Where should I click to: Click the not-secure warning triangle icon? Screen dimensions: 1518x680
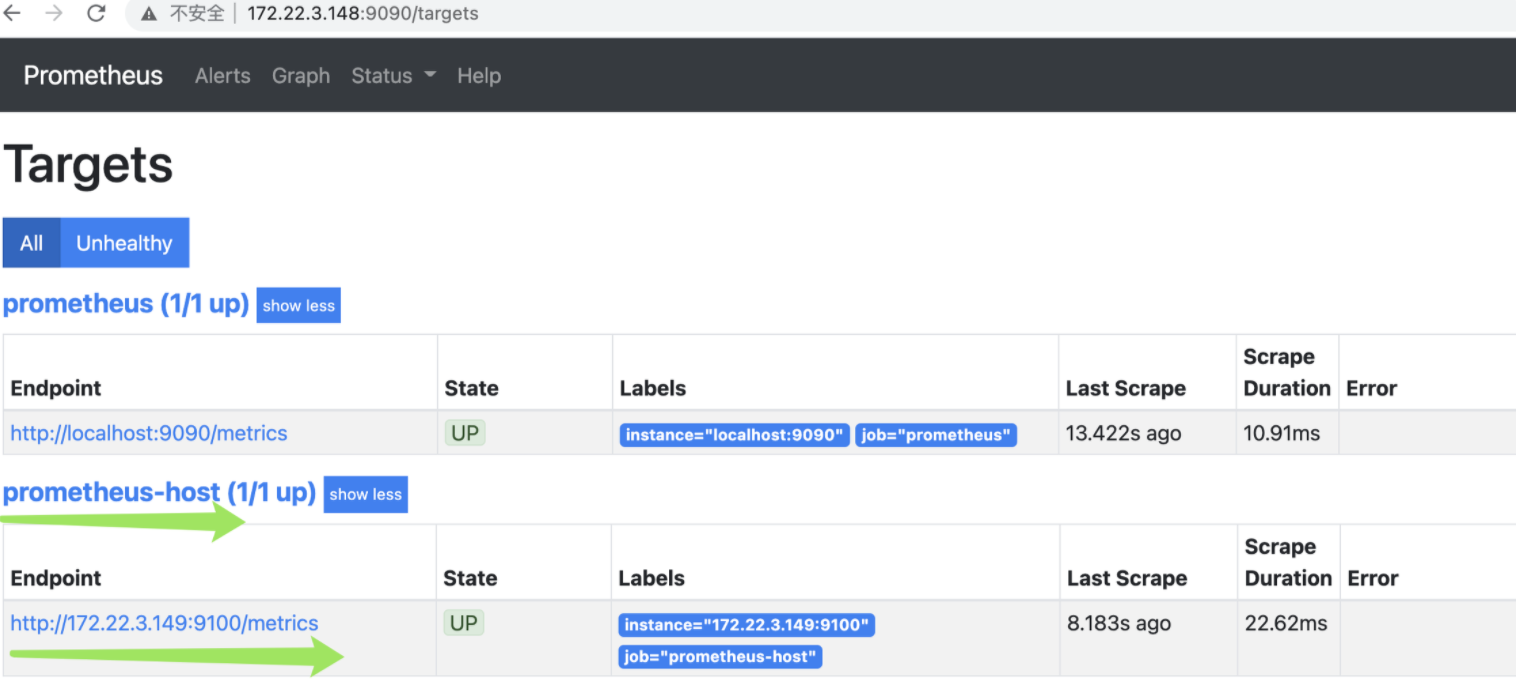pyautogui.click(x=149, y=14)
